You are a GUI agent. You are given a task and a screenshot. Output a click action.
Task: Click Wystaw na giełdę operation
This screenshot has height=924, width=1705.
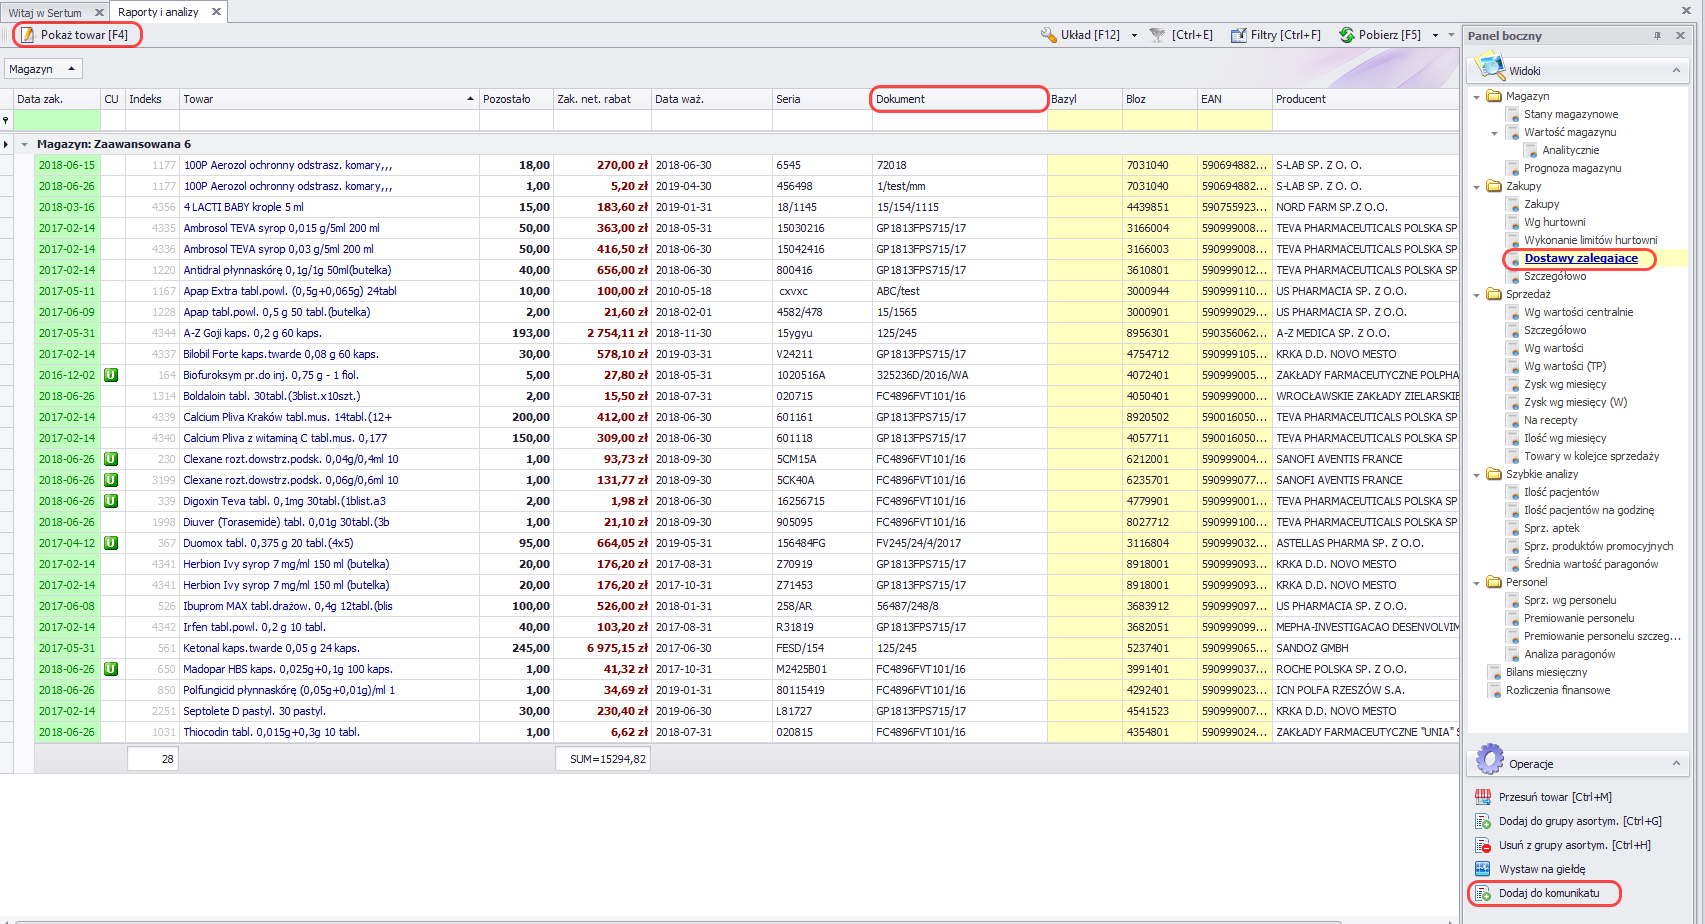(1483, 869)
